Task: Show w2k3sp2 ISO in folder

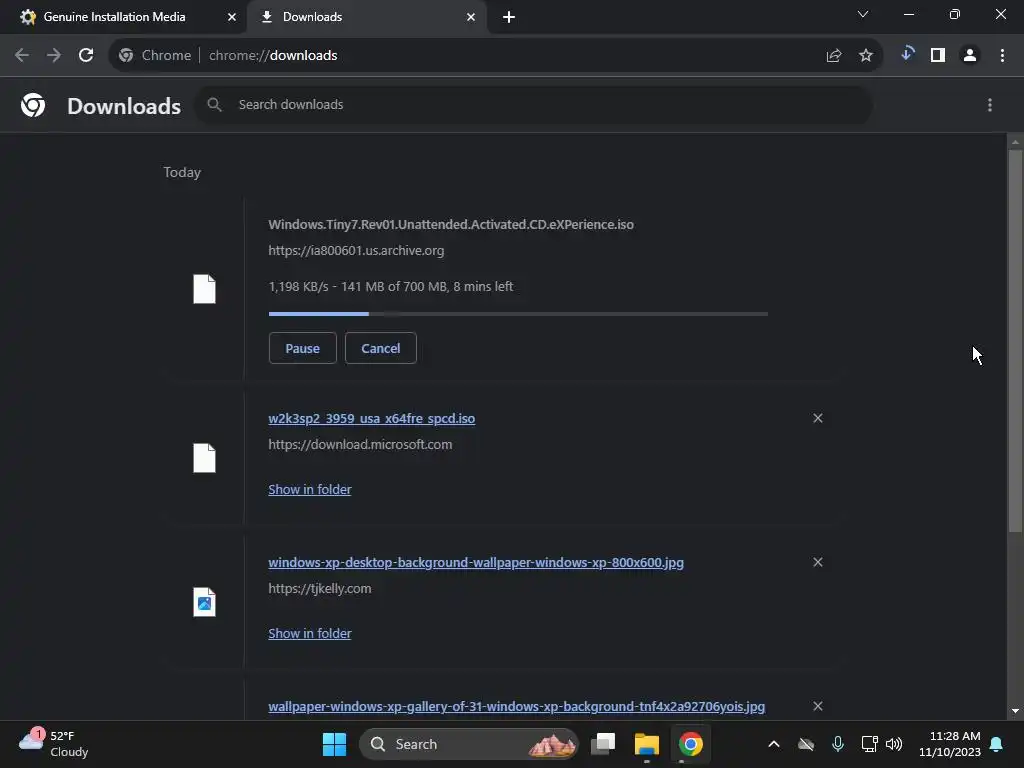Action: tap(310, 490)
